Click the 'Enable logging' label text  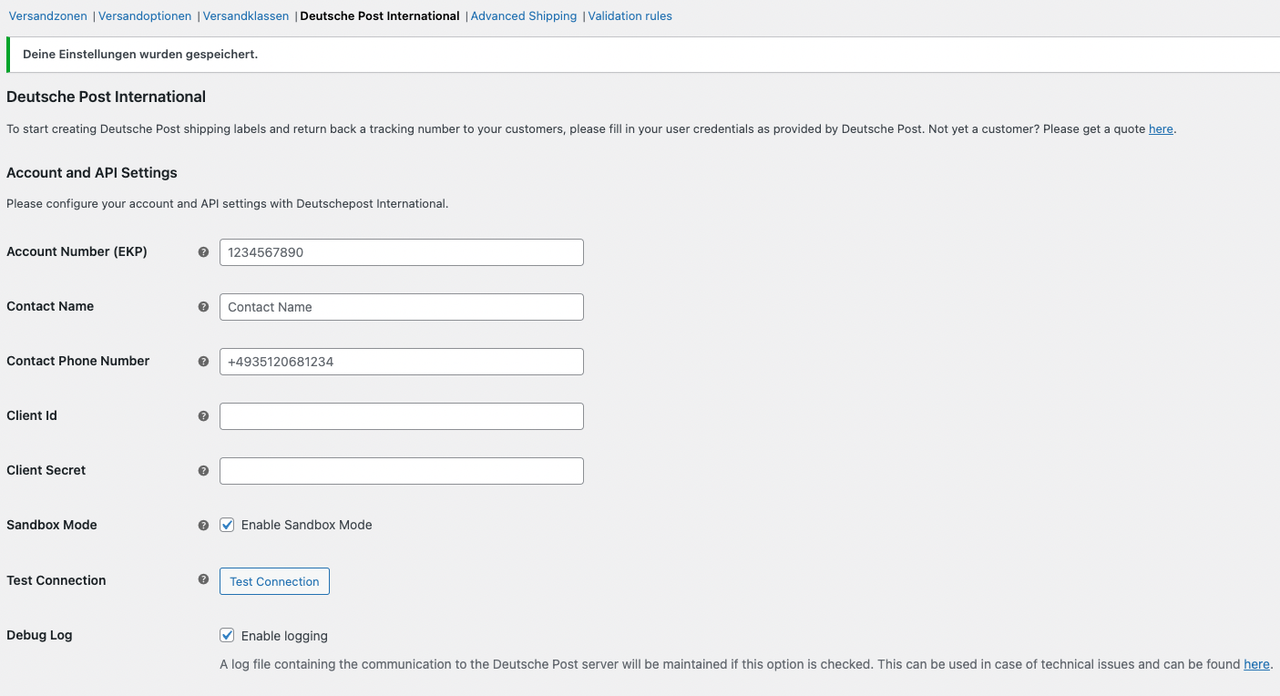pyautogui.click(x=285, y=636)
